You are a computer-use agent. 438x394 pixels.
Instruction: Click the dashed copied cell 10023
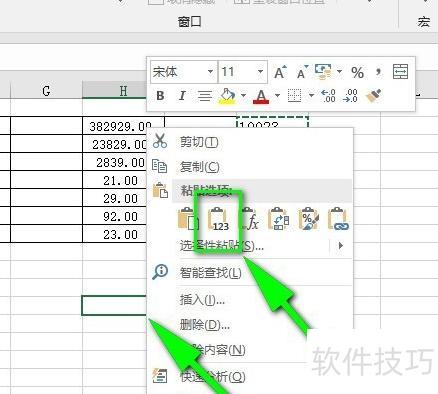click(x=272, y=122)
